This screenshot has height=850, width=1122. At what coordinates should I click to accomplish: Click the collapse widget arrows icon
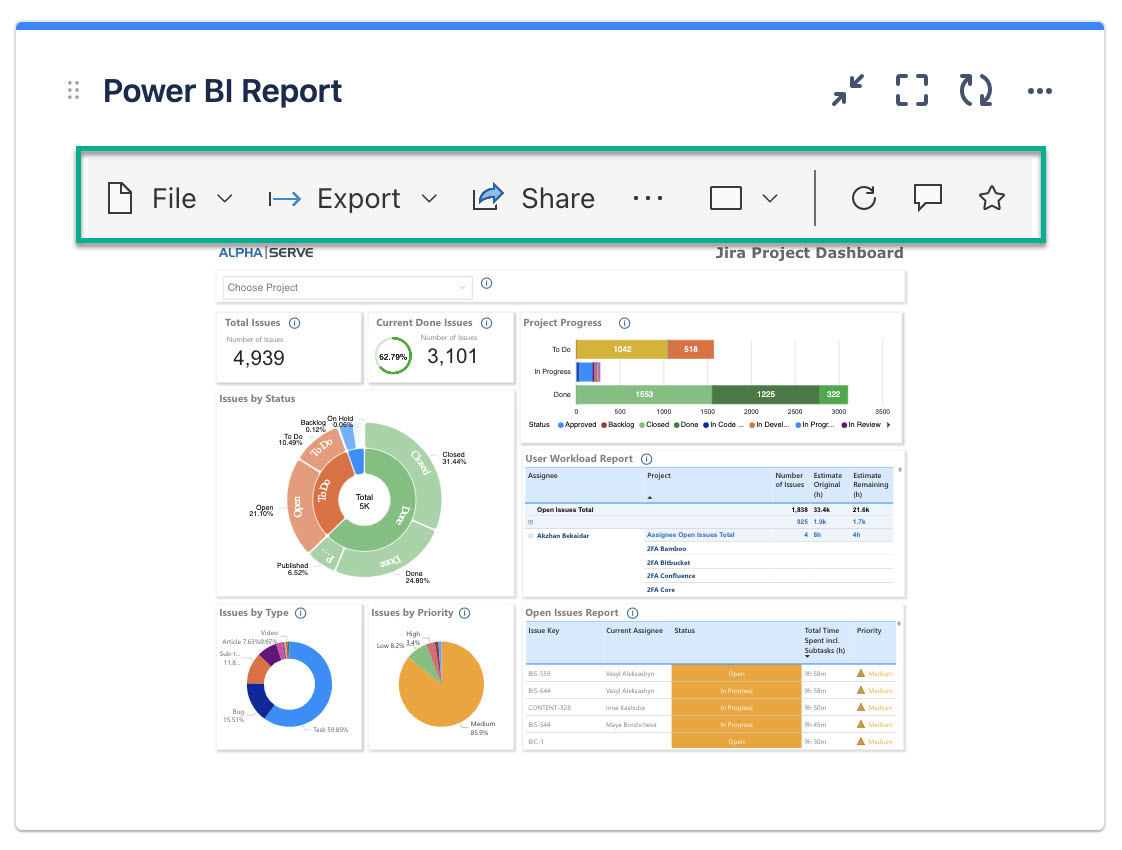tap(848, 91)
